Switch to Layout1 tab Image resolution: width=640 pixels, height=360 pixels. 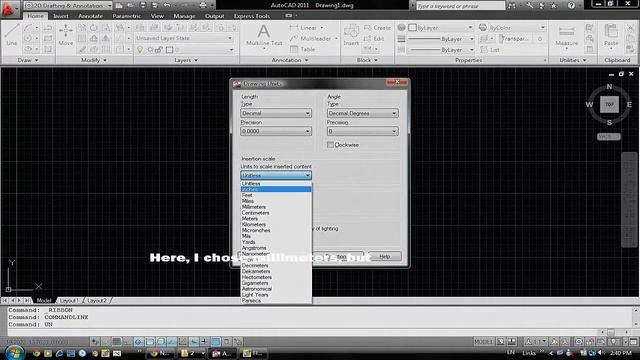tap(69, 300)
